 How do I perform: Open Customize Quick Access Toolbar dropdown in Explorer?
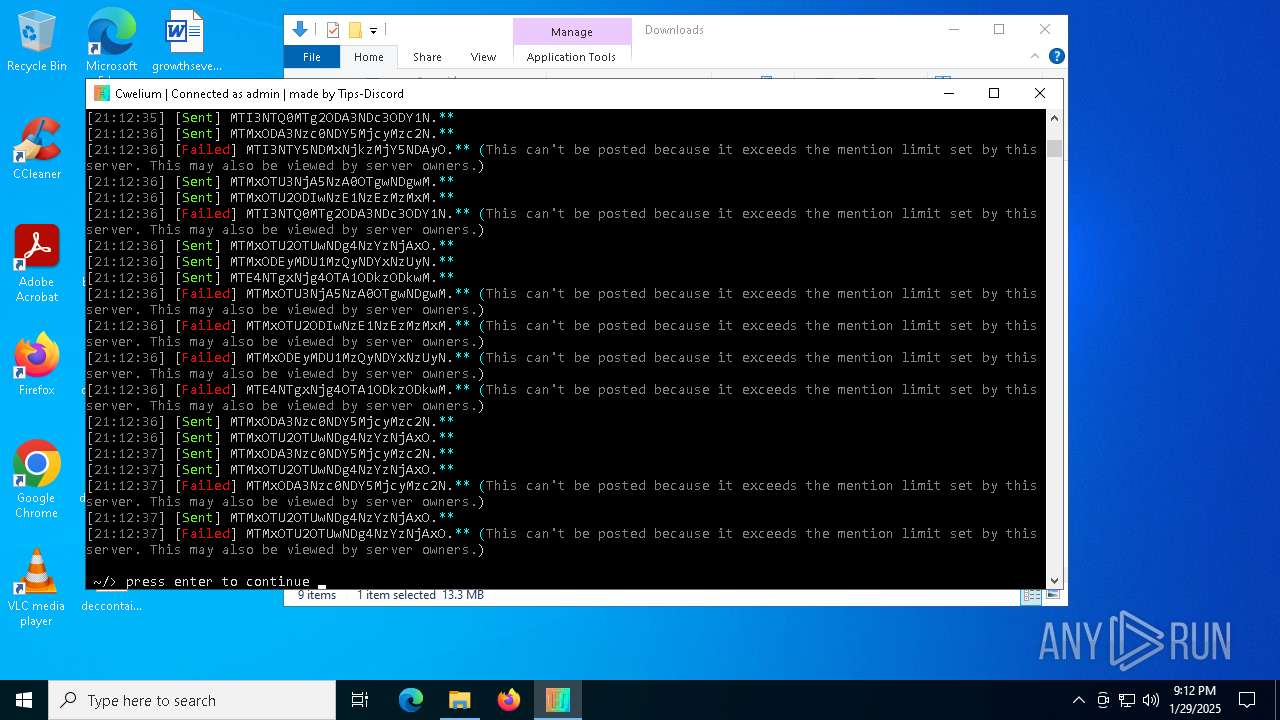[x=373, y=31]
